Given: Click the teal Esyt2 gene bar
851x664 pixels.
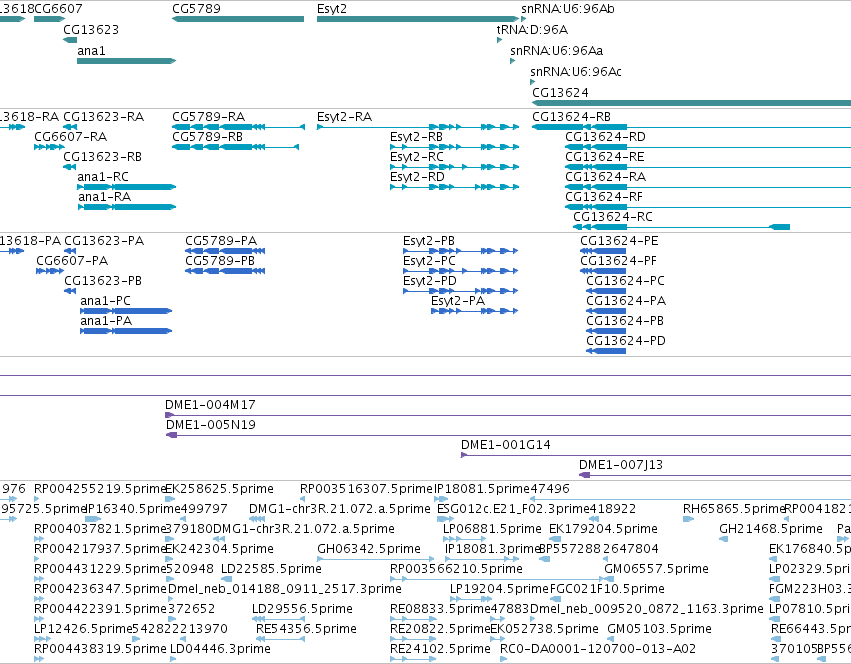Looking at the screenshot, I should tap(417, 19).
